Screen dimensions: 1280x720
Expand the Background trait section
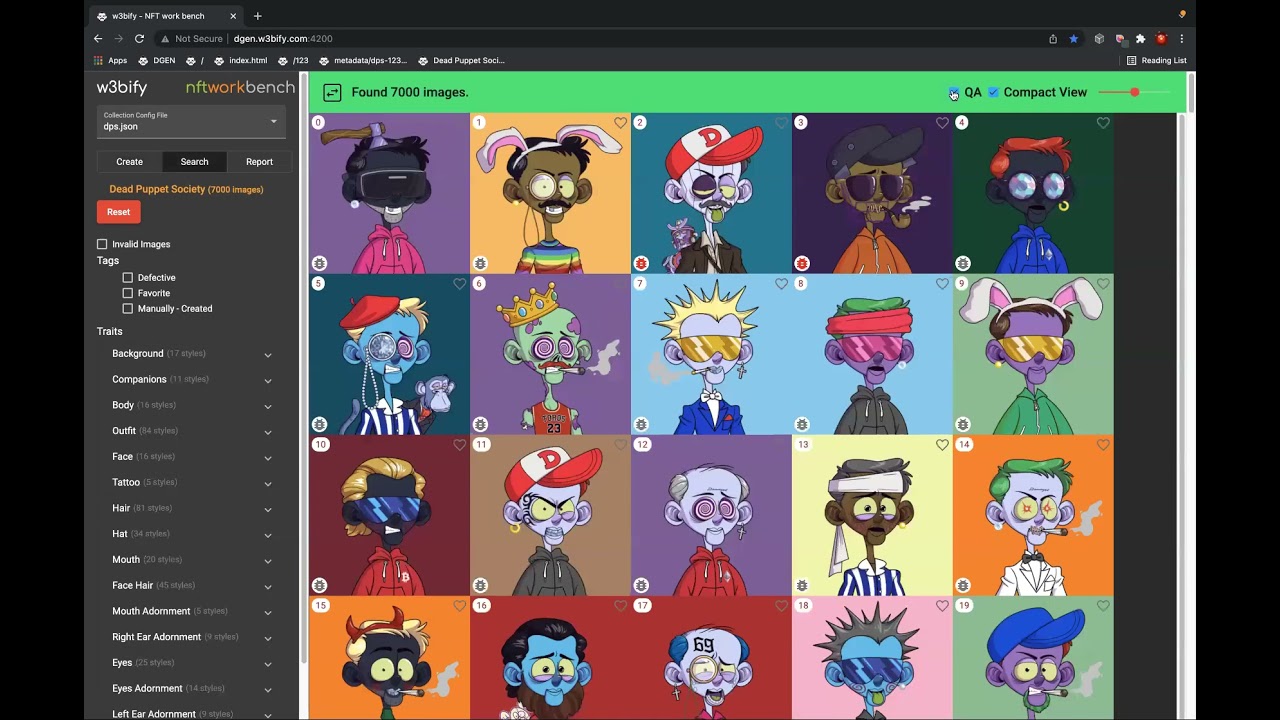[x=191, y=354]
